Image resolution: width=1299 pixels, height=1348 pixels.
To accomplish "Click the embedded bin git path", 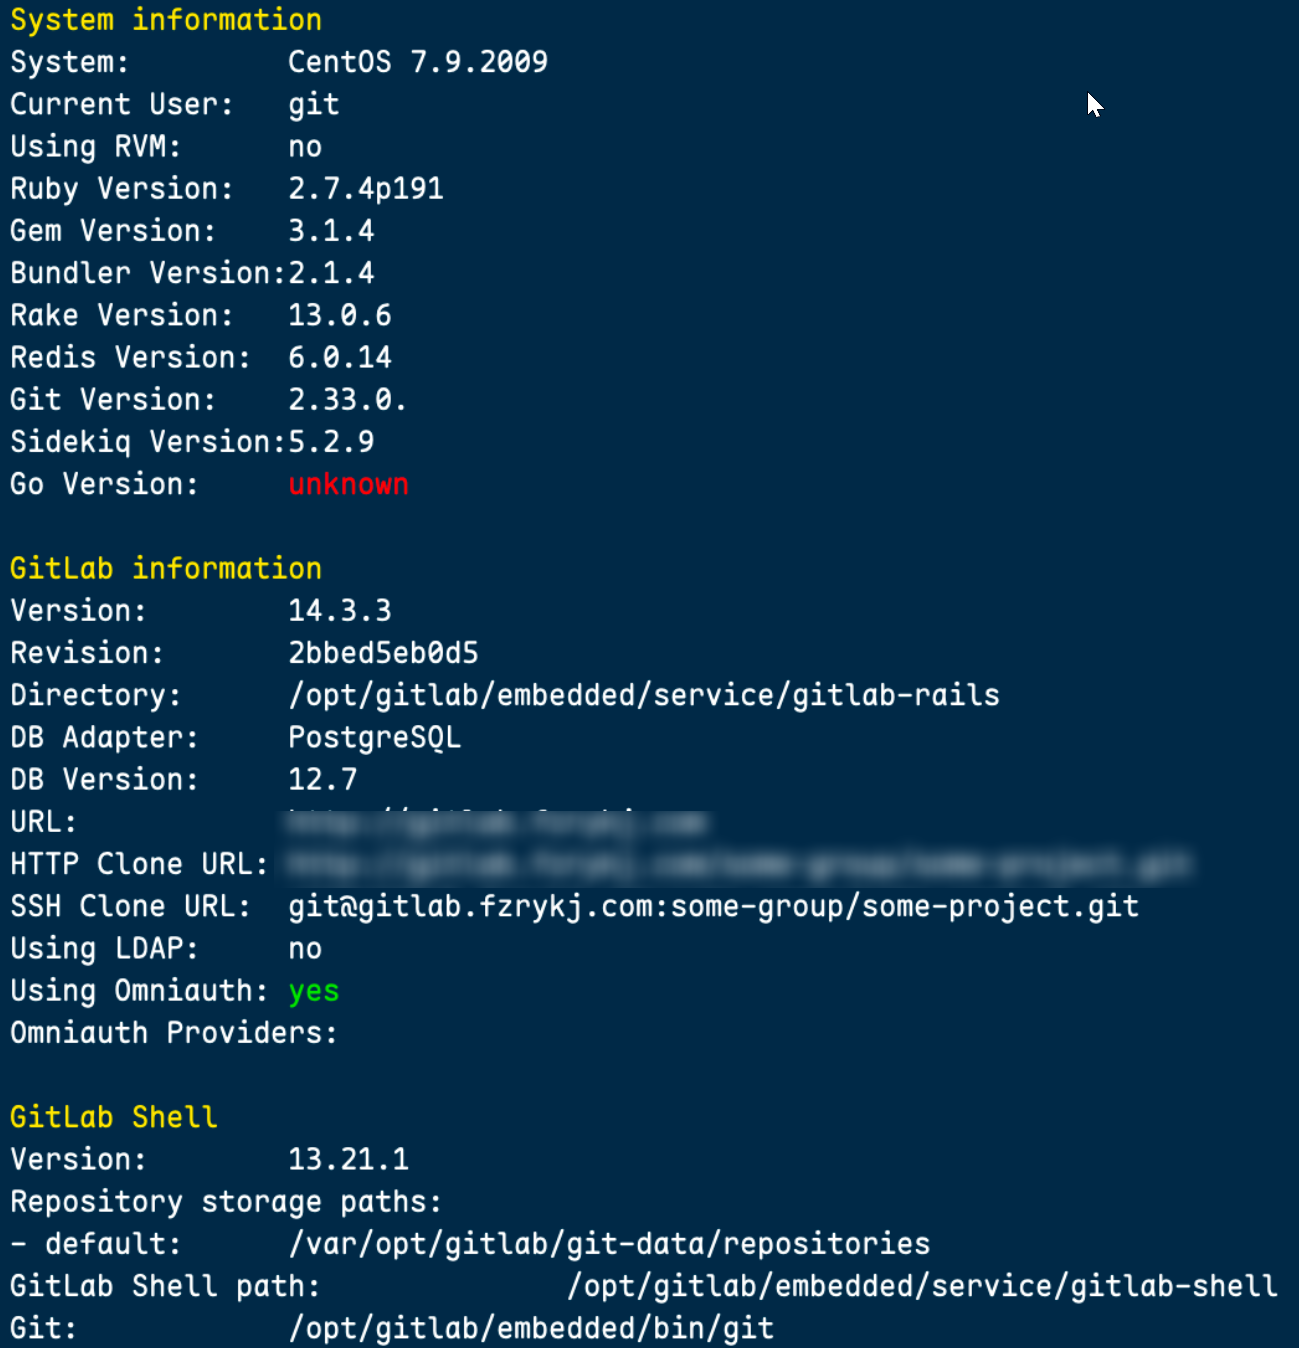I will 531,1328.
